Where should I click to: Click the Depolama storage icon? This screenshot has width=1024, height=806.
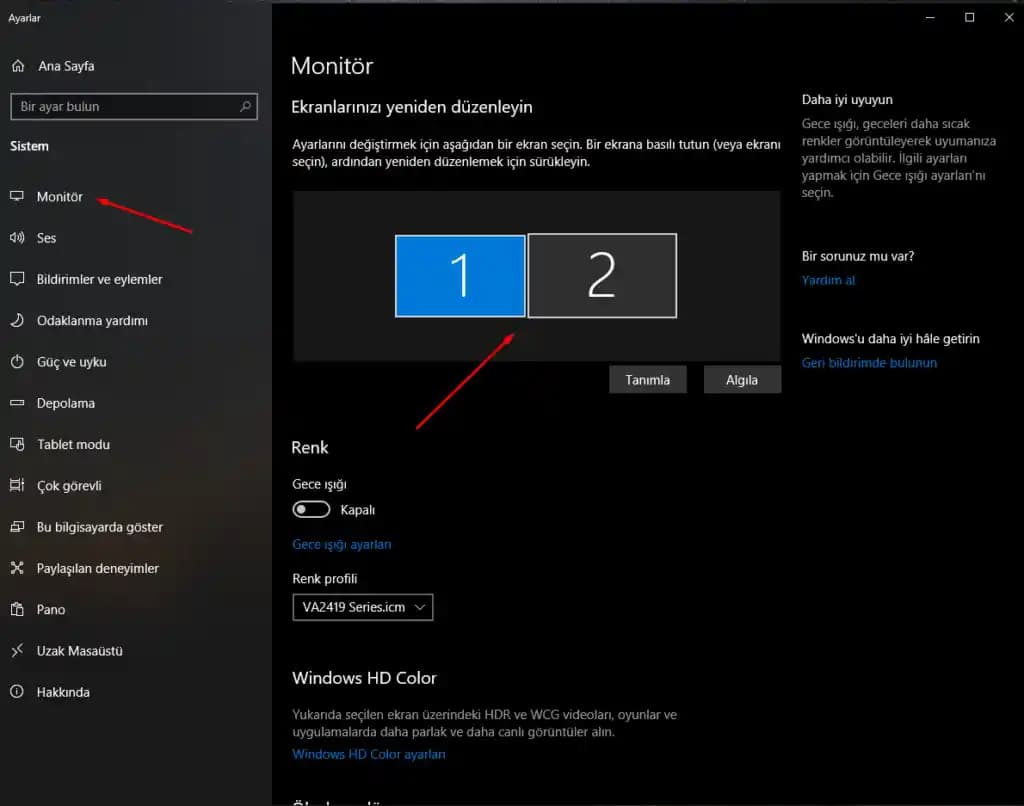[x=17, y=403]
